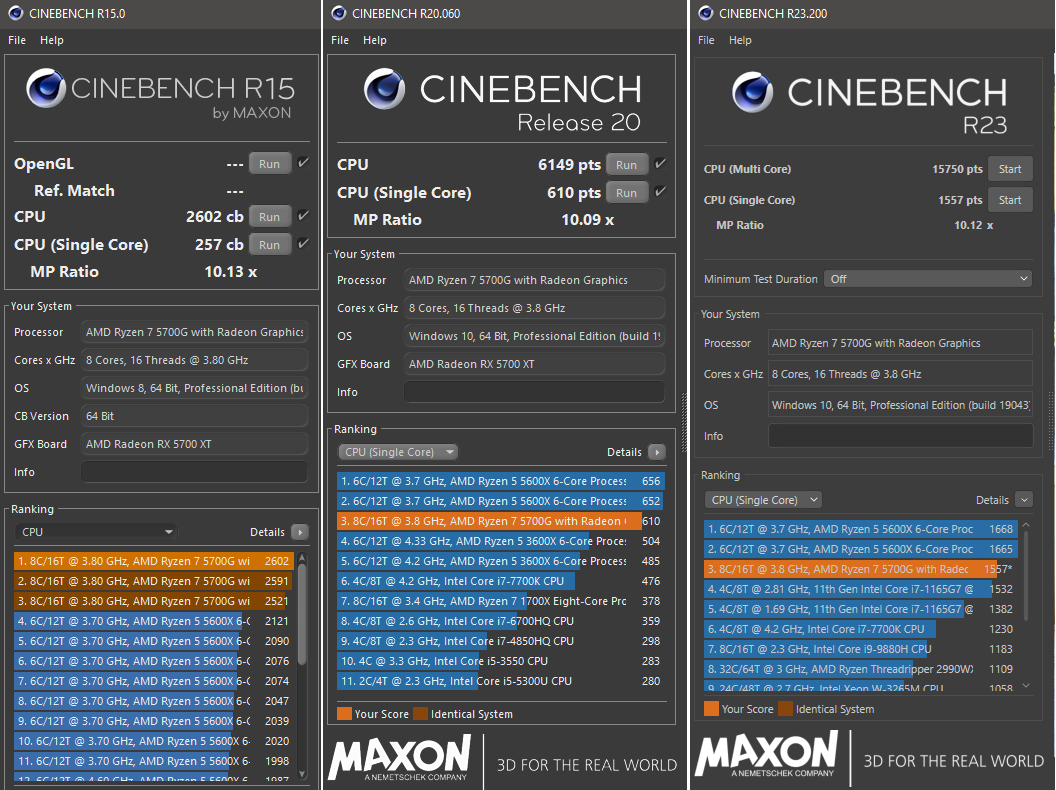1056x790 pixels.
Task: Start CPU (Single Core) test in R23
Action: click(1010, 200)
